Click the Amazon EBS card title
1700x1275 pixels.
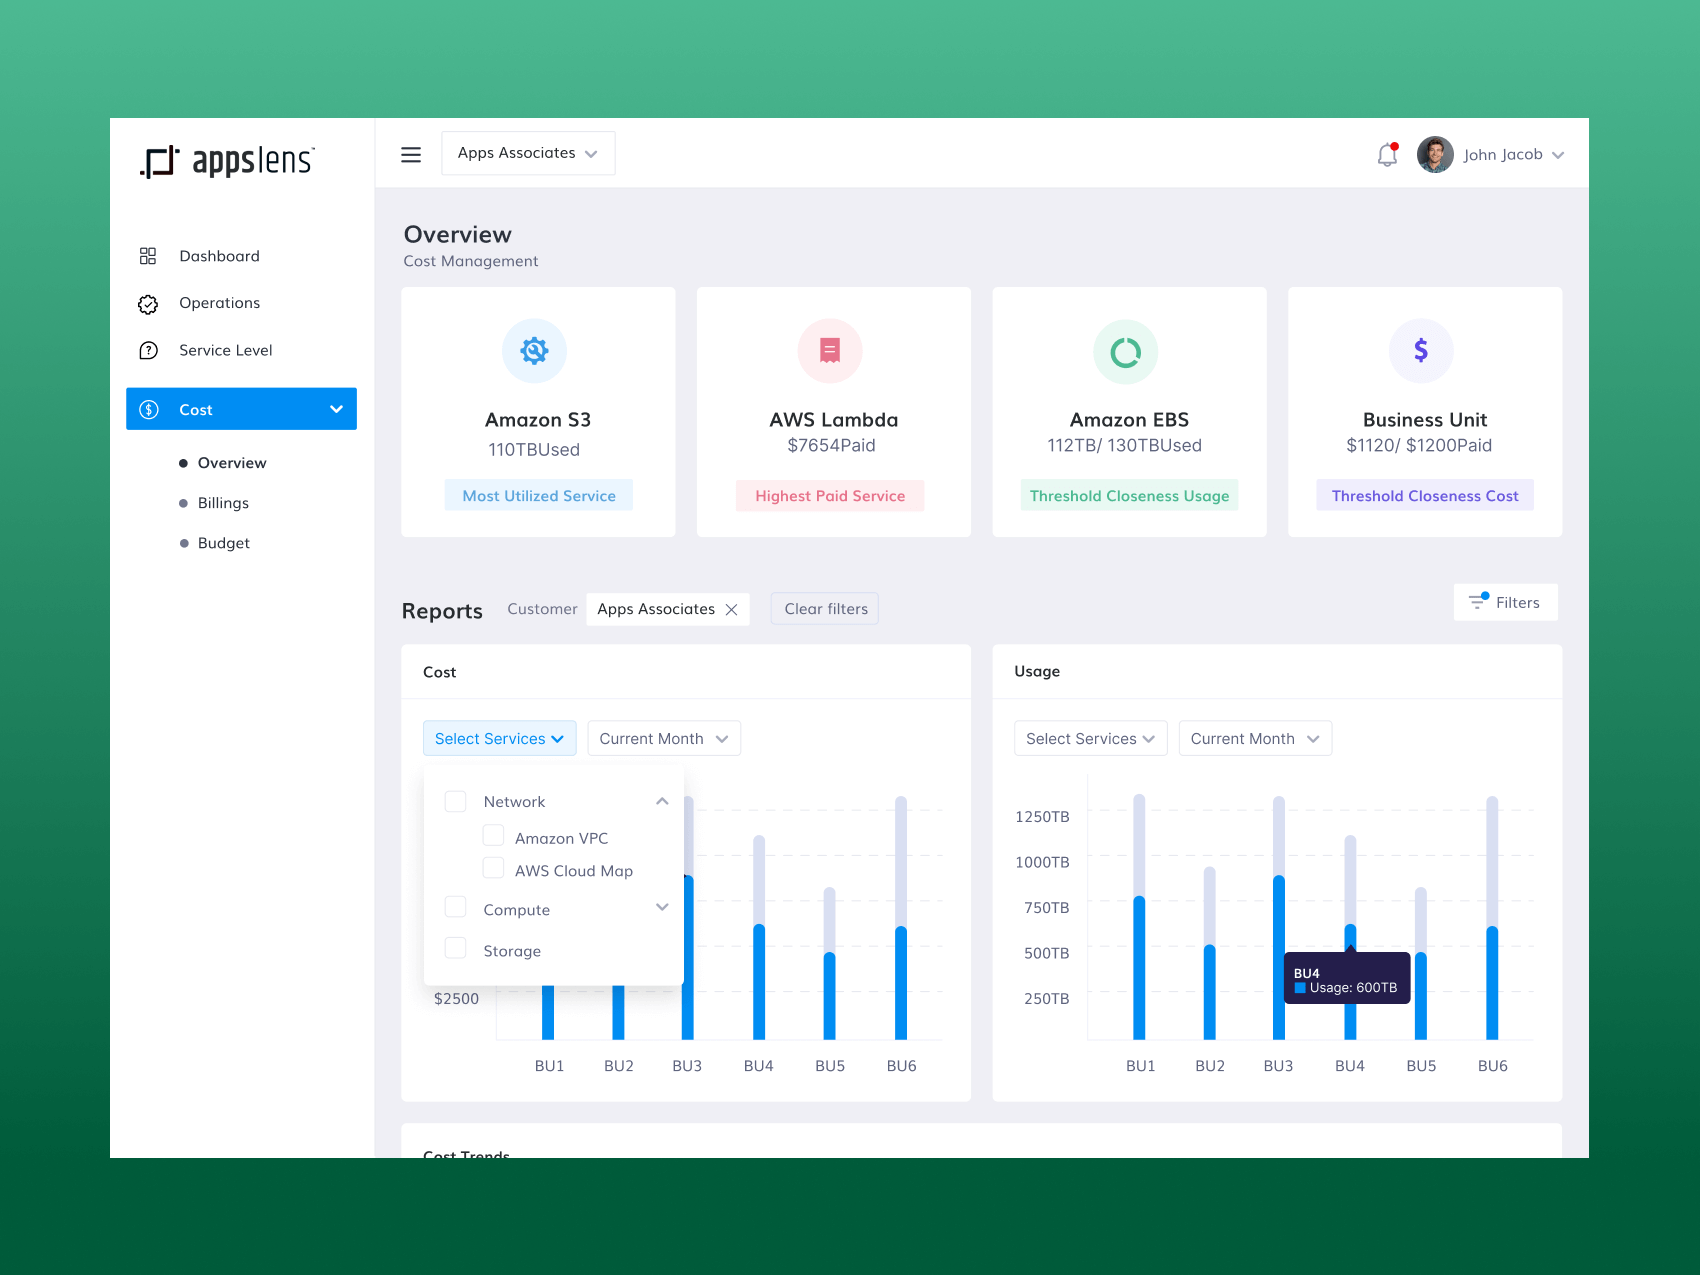1129,420
